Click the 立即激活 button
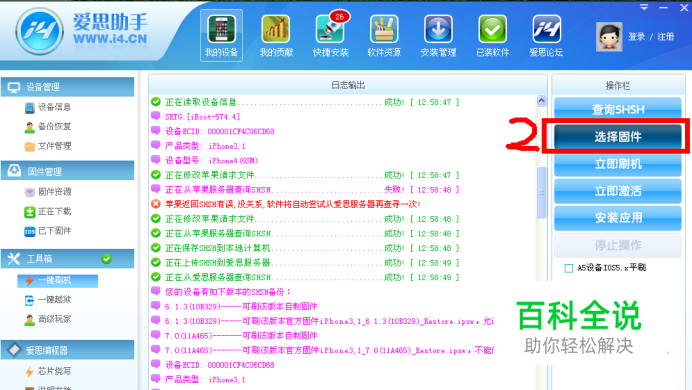The image size is (692, 390). point(618,191)
